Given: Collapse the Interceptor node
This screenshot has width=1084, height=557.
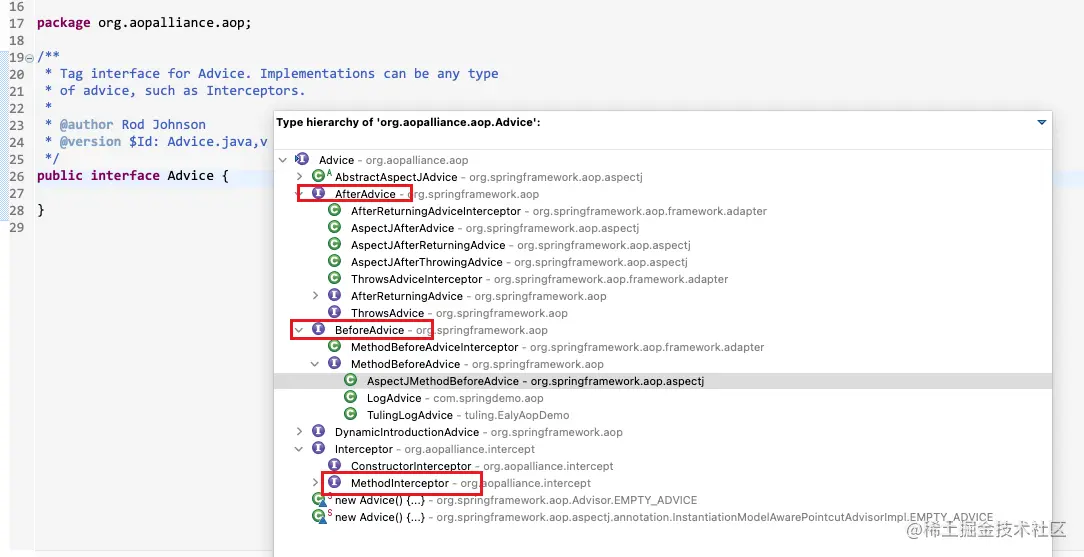Looking at the screenshot, I should tap(299, 449).
